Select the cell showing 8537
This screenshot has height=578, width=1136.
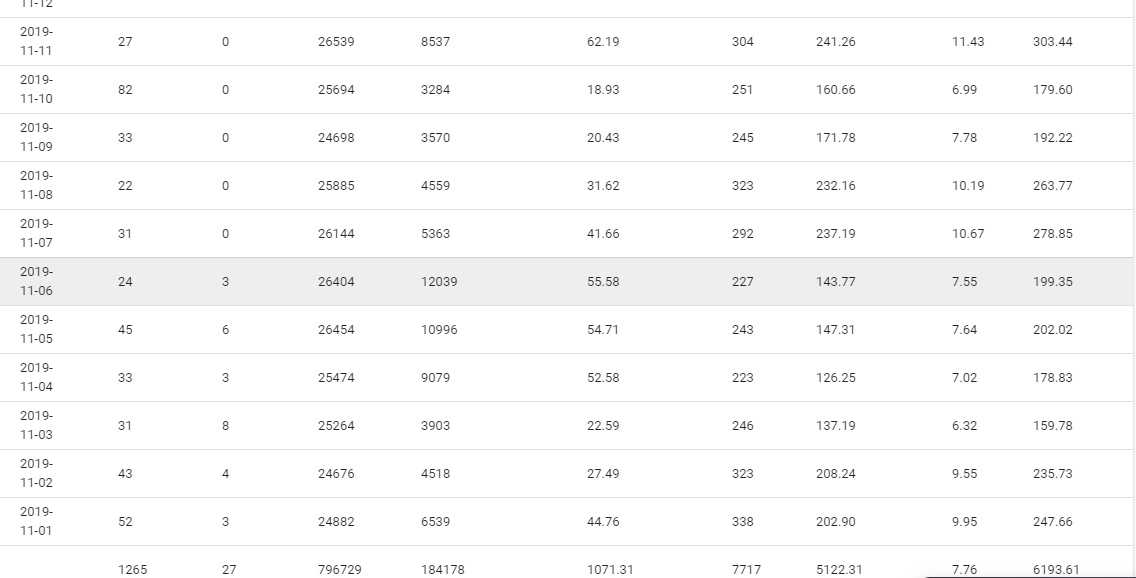click(436, 42)
